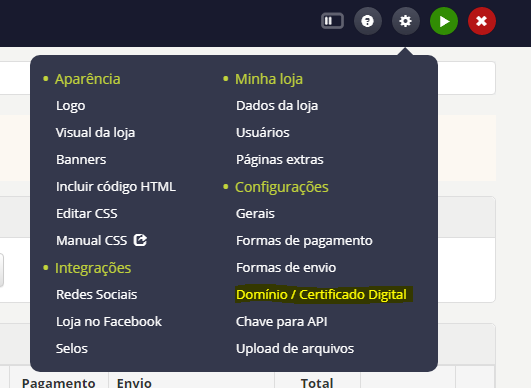
Task: Open the help question mark icon
Action: tap(367, 21)
